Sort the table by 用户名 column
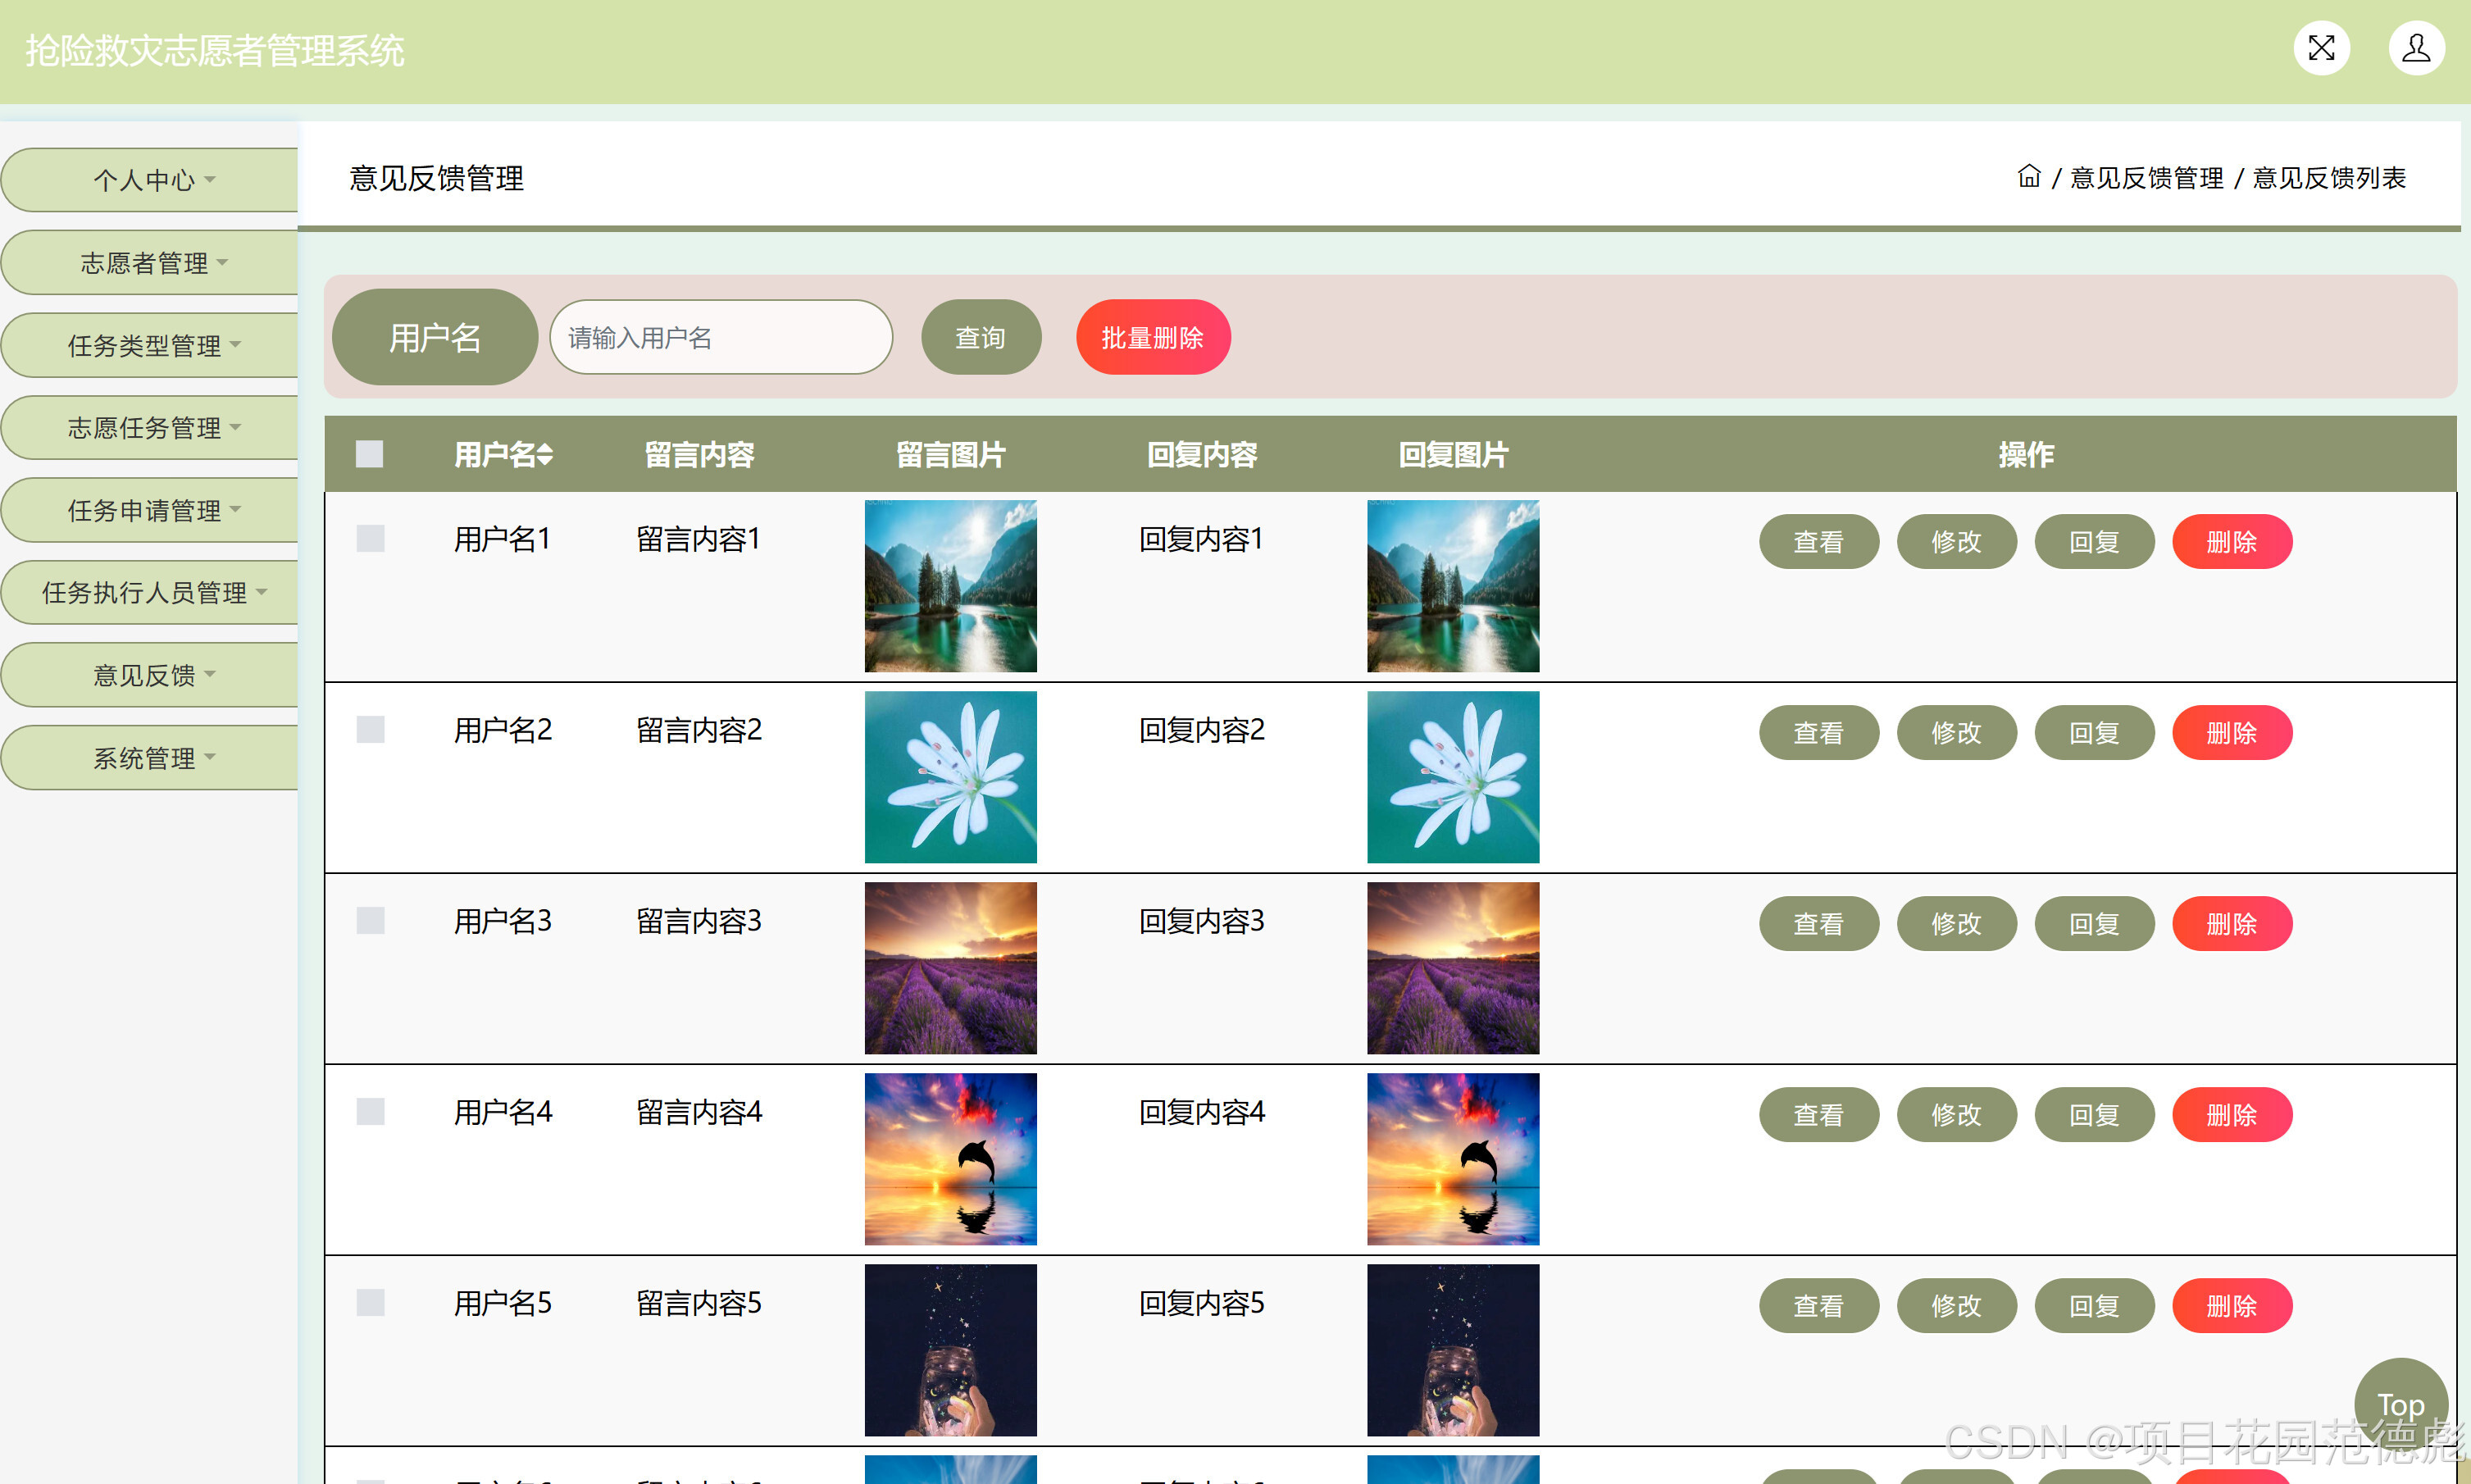The width and height of the screenshot is (2471, 1484). click(502, 454)
